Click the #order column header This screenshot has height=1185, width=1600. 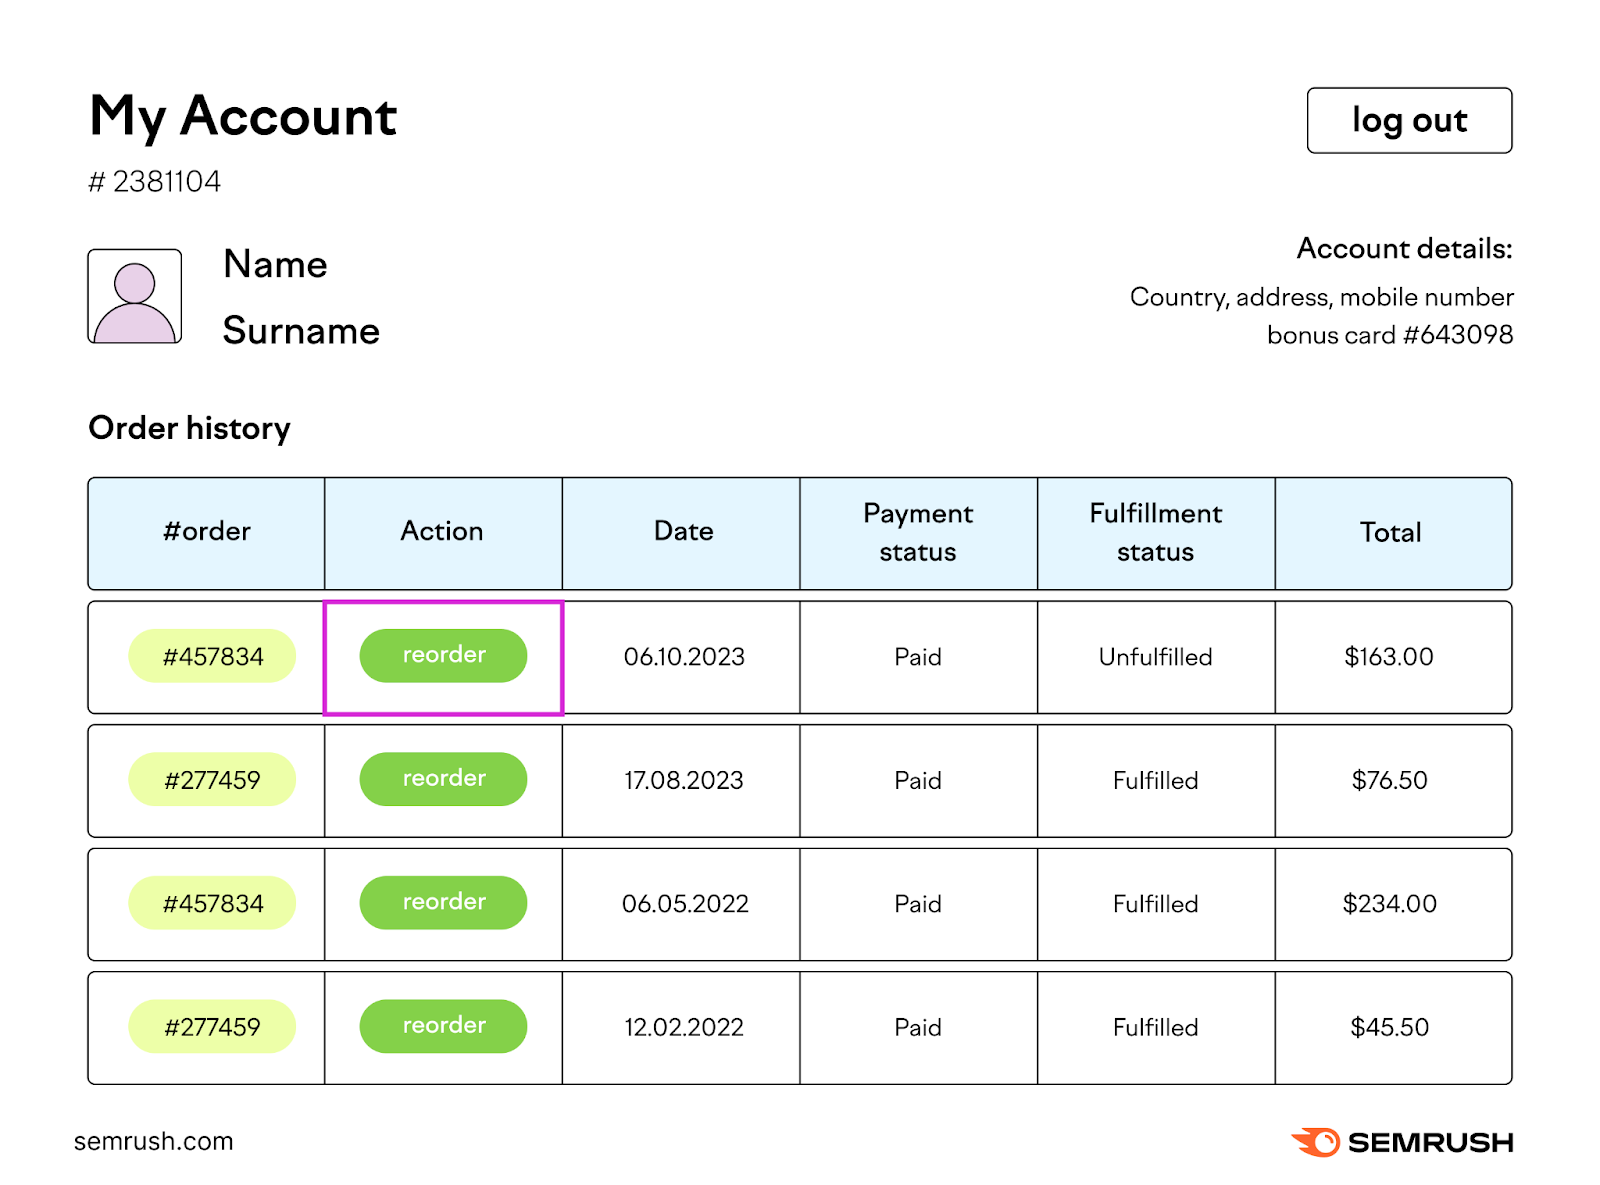(206, 532)
